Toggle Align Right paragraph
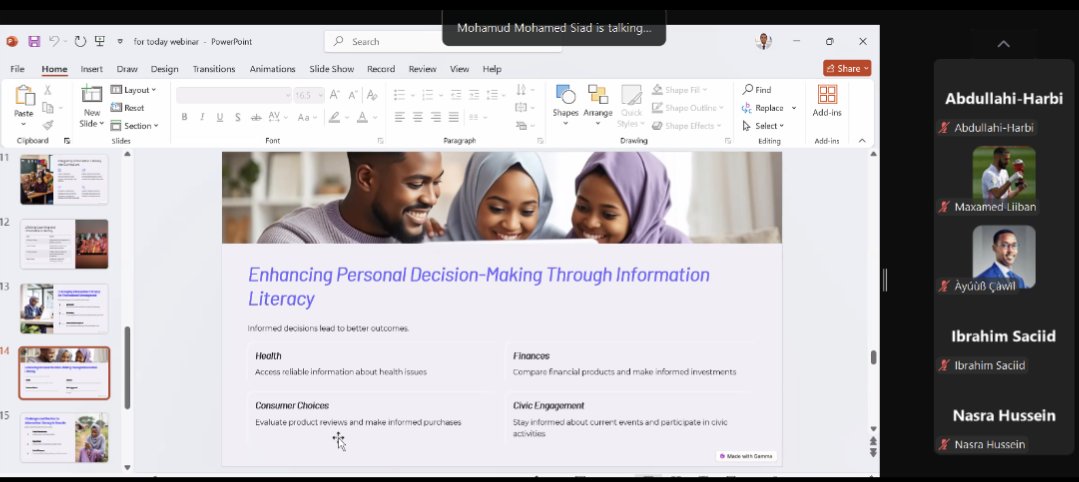 [x=436, y=118]
